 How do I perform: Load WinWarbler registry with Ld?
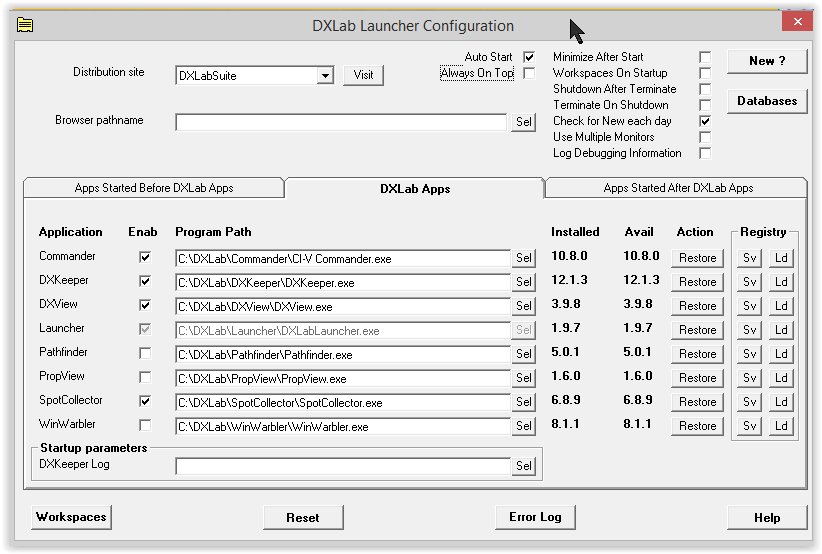pos(781,426)
